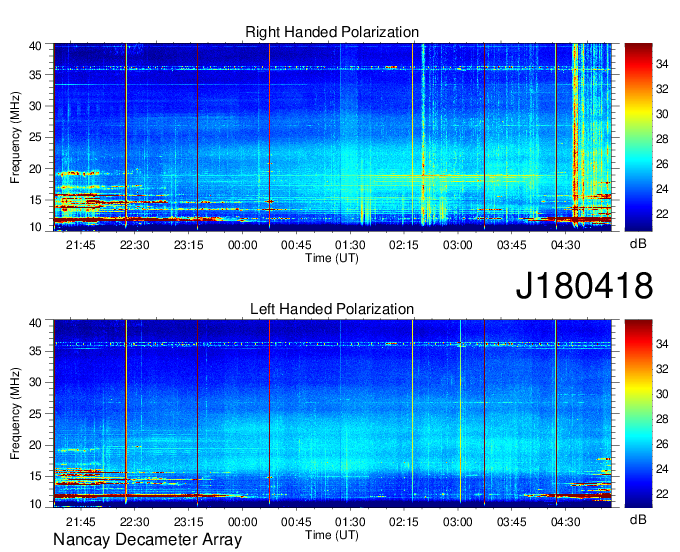This screenshot has width=680, height=552.
Task: Click the 30 MHz tick on Right Handed frequency axis
Action: point(35,106)
